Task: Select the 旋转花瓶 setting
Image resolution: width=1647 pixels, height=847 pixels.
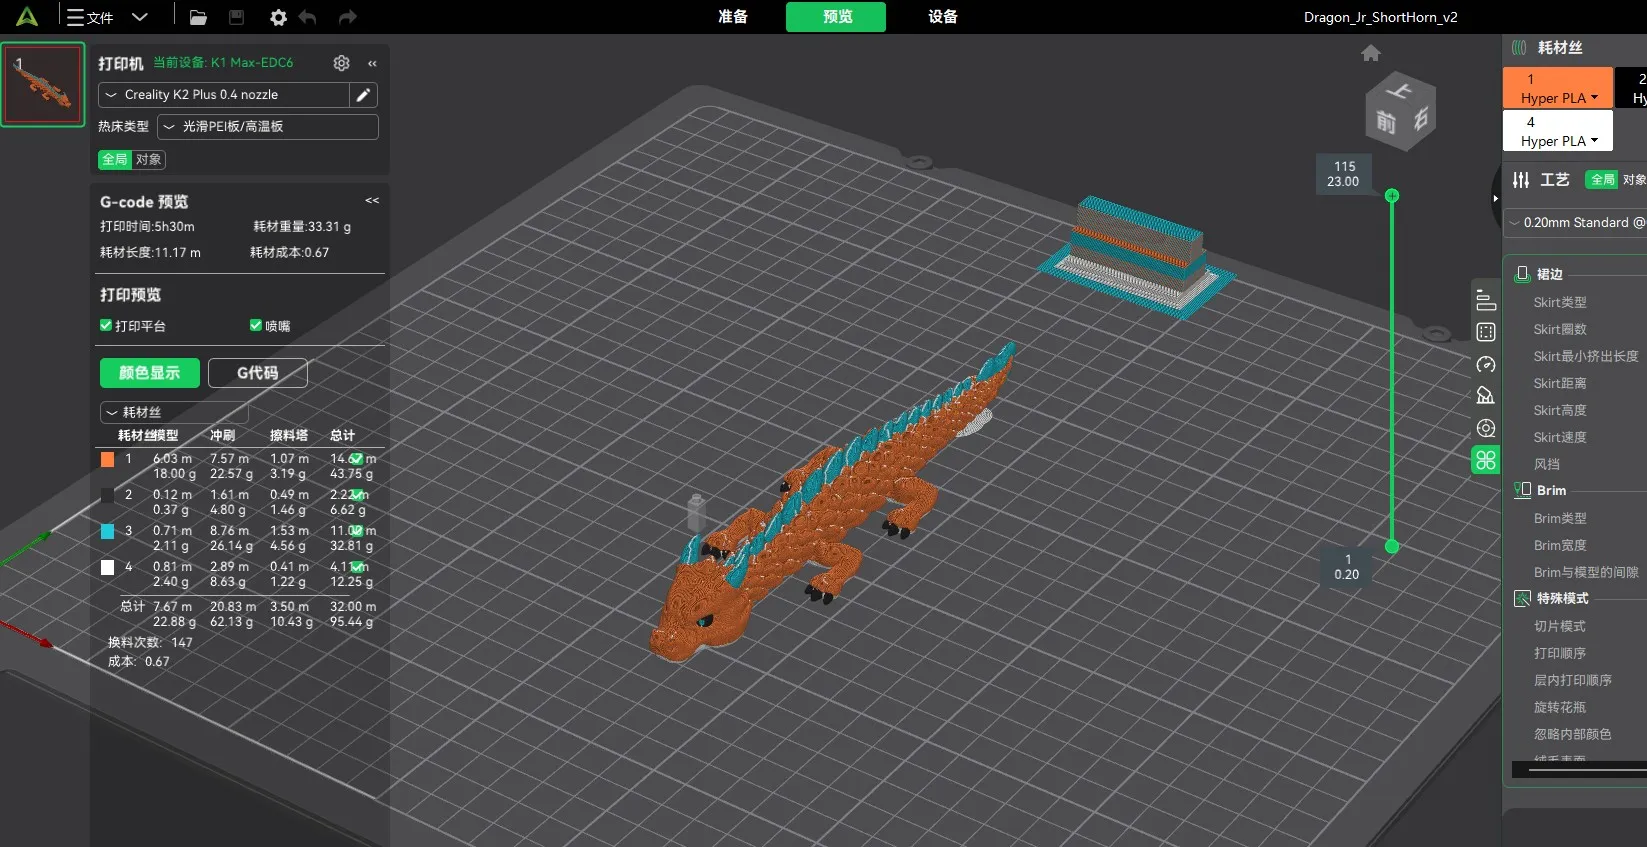Action: coord(1560,707)
